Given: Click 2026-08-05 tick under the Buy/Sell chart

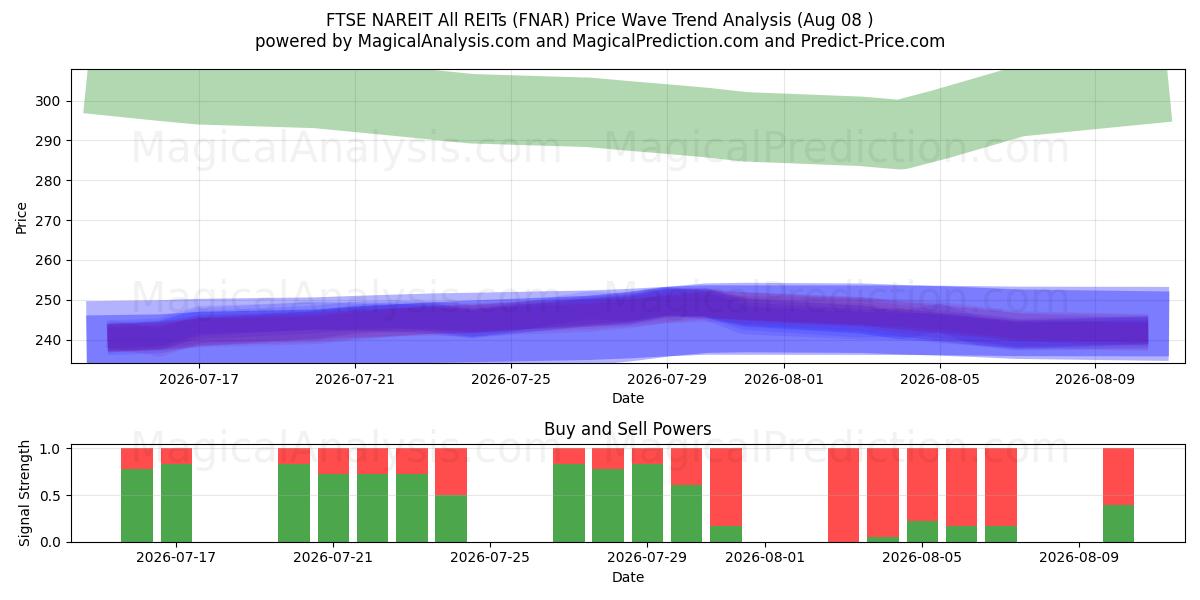Looking at the screenshot, I should pyautogui.click(x=922, y=558).
